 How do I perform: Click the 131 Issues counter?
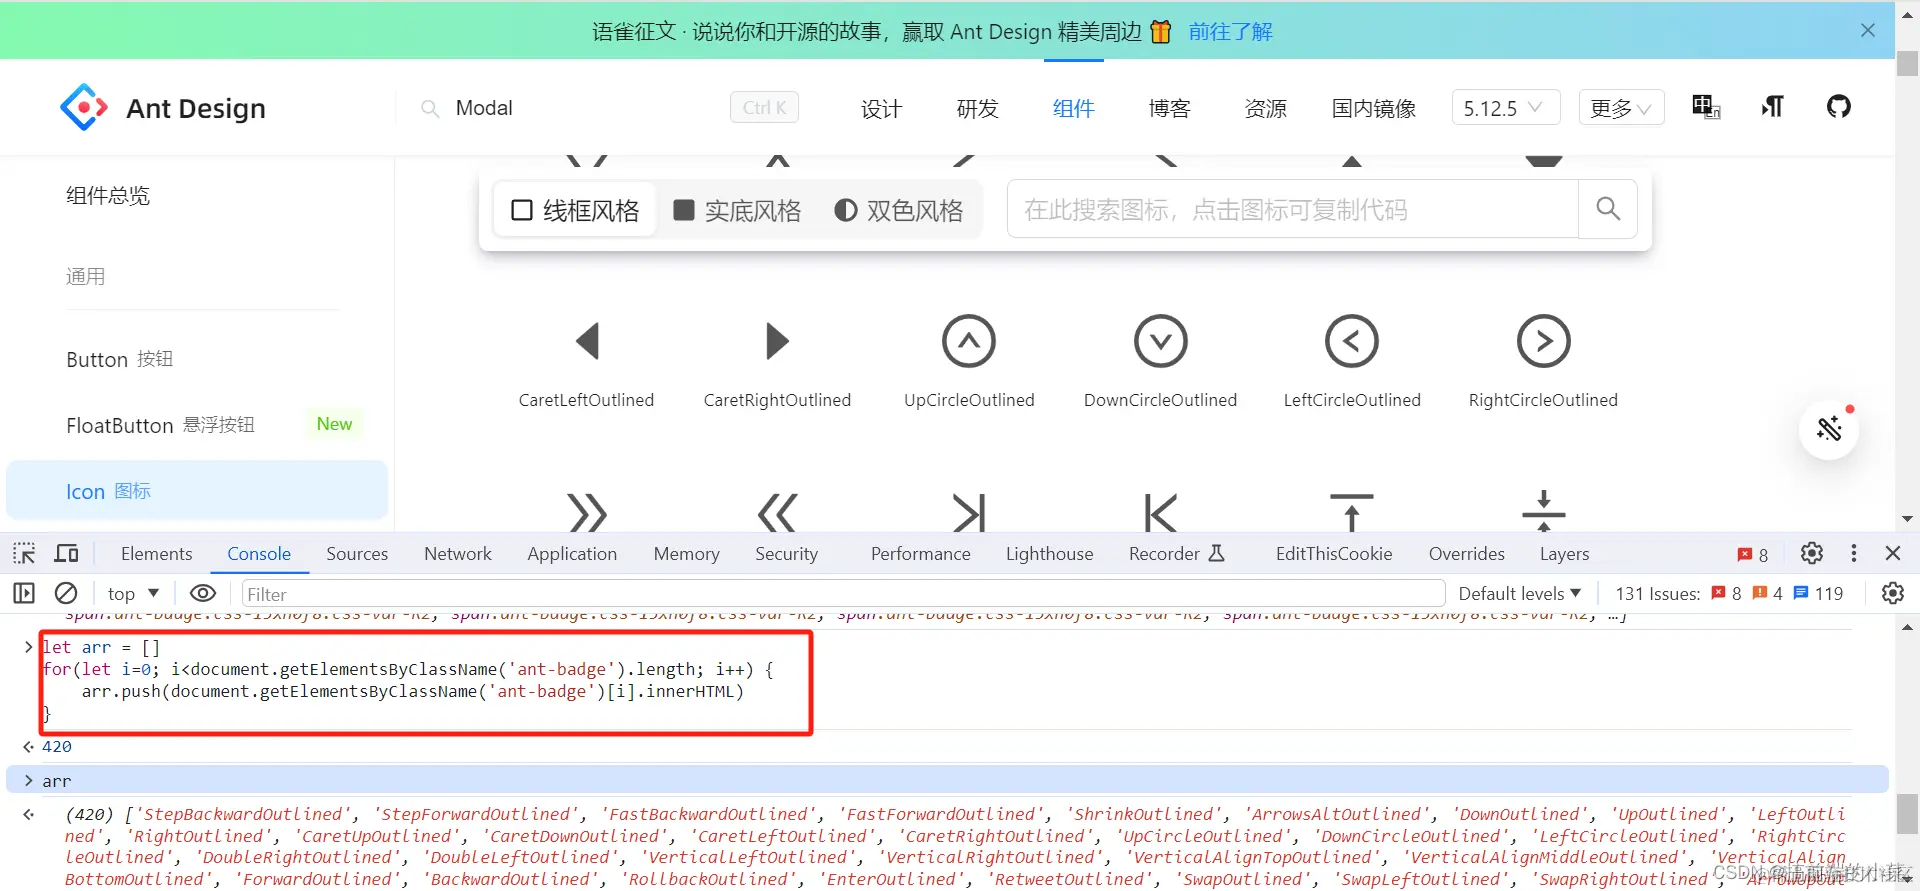pyautogui.click(x=1729, y=593)
